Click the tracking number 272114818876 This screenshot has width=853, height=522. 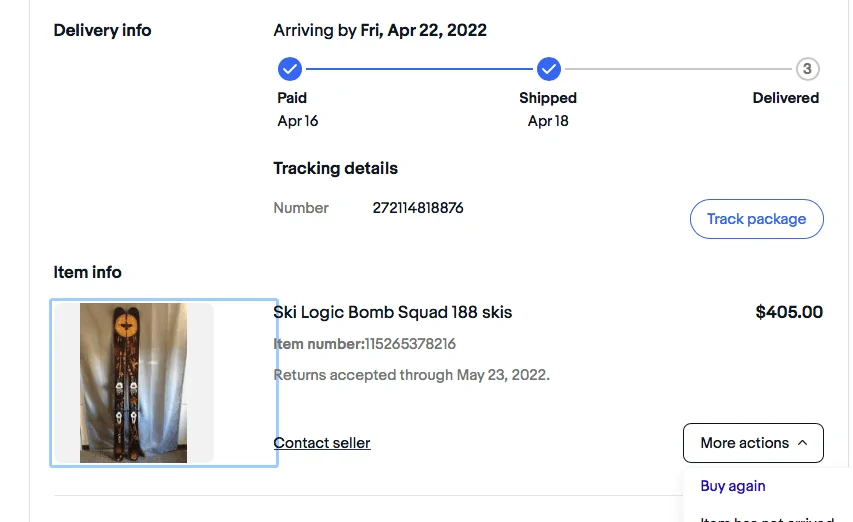[x=418, y=208]
